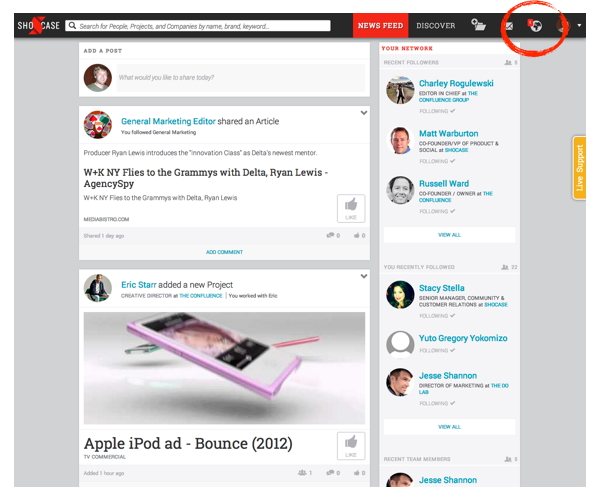Open General Marketing Editor profile link
600x500 pixels.
coord(168,121)
